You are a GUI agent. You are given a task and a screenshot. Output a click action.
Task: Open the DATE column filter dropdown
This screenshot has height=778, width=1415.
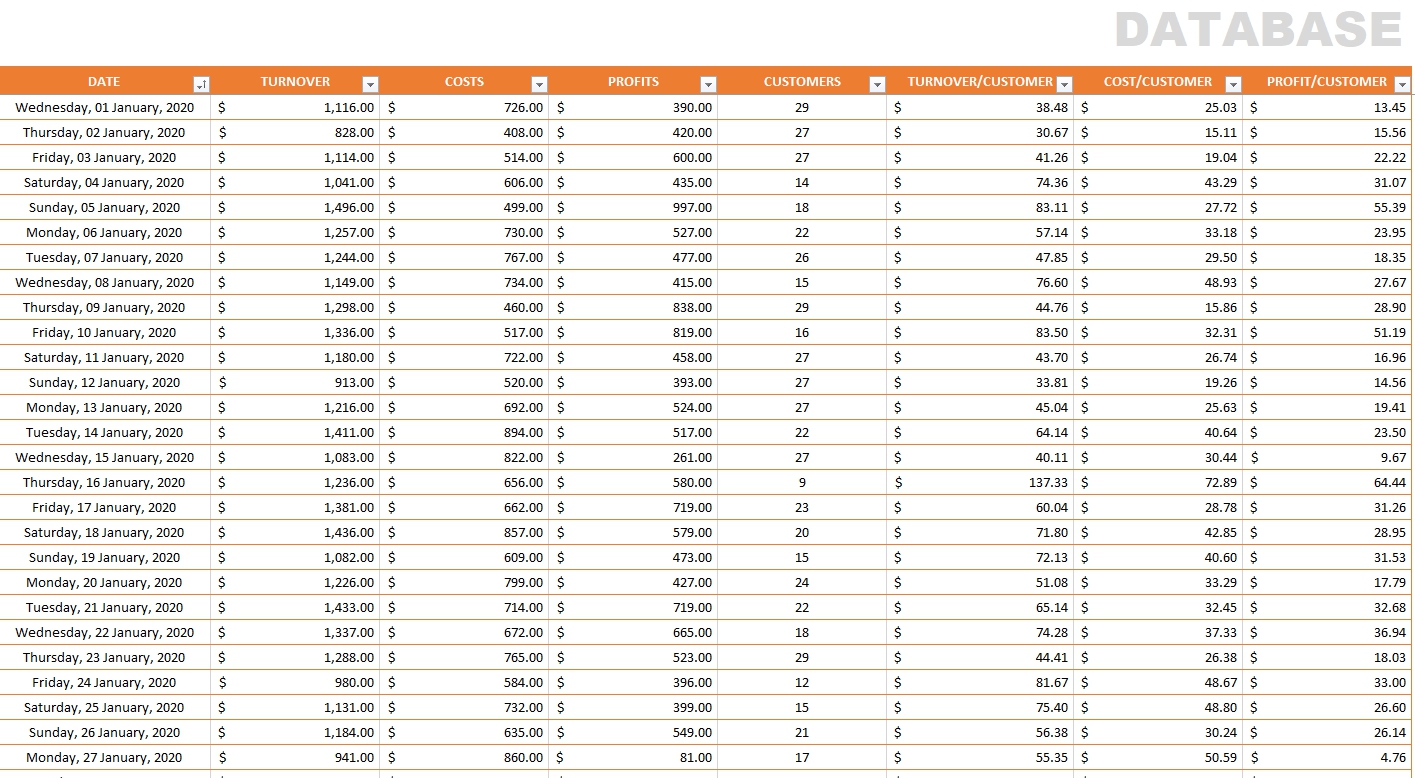click(x=201, y=85)
